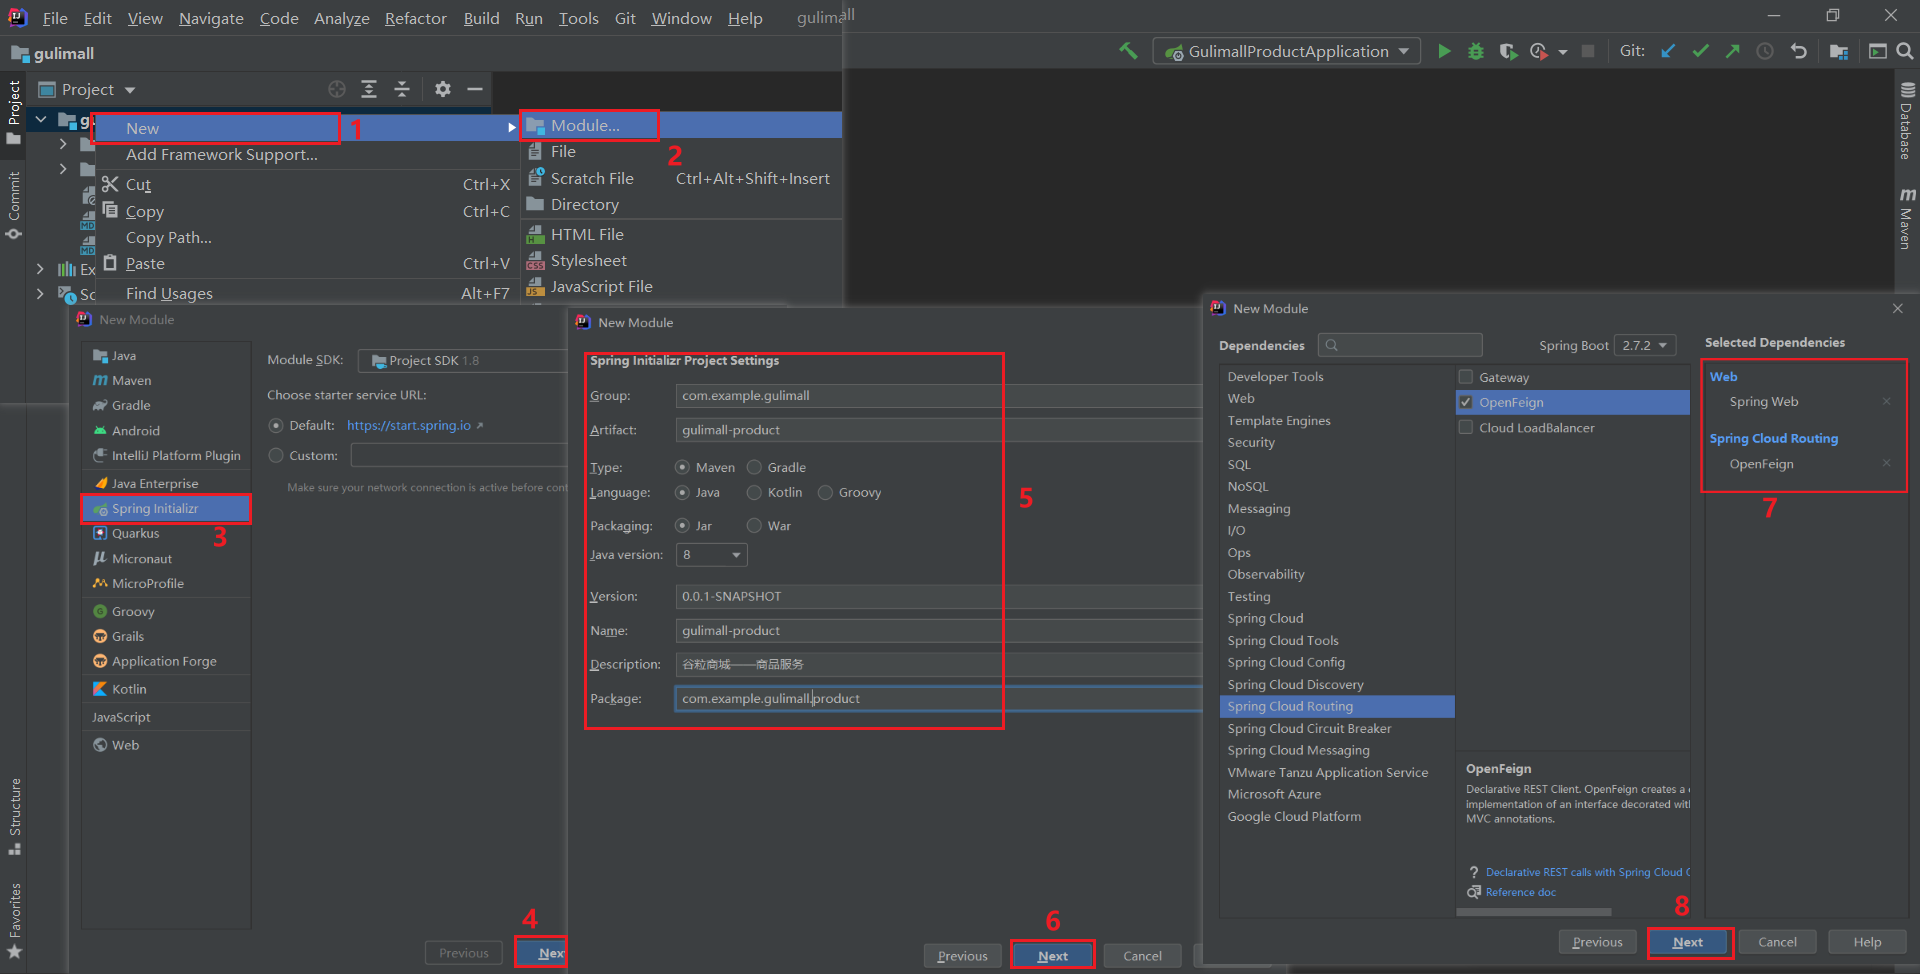Click the Profiler run icon
Viewport: 1920px width, 974px height.
click(x=1539, y=51)
